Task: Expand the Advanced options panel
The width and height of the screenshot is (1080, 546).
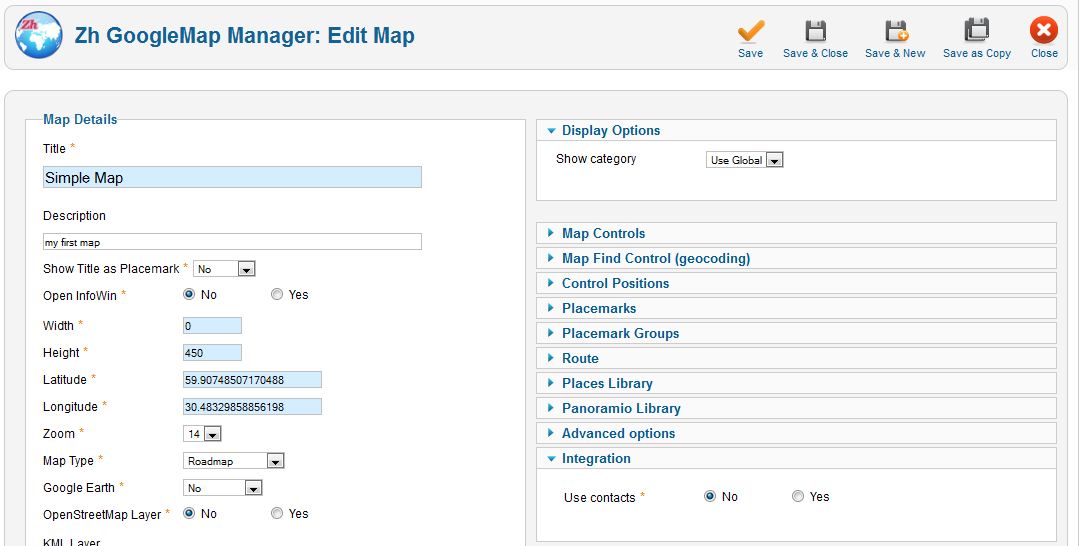Action: point(618,433)
